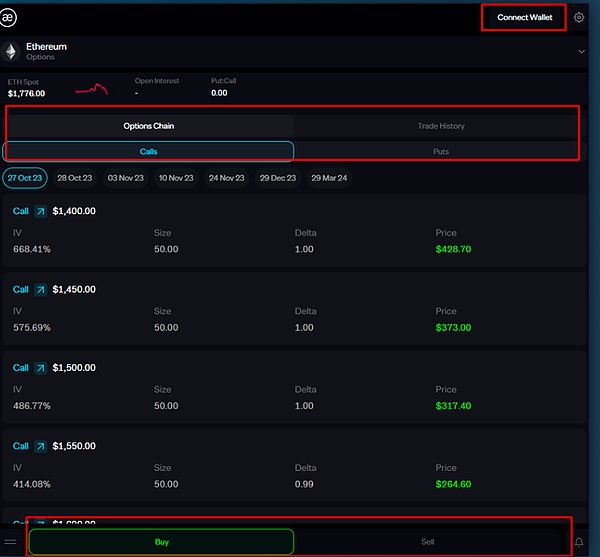The width and height of the screenshot is (600, 557).
Task: Open the Options Chain tab
Action: click(x=149, y=126)
